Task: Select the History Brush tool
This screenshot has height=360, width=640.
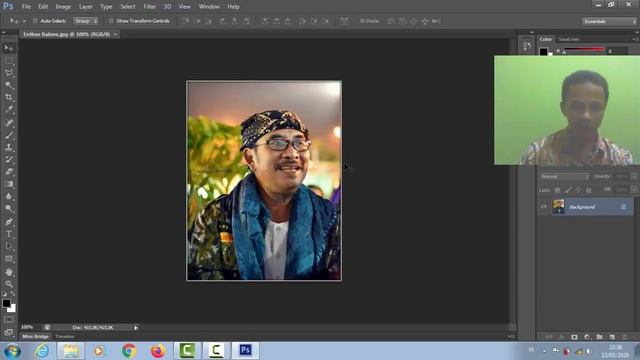Action: click(x=9, y=159)
